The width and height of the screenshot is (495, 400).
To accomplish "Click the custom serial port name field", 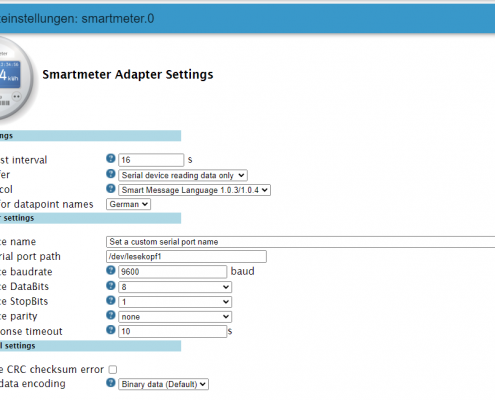I will (x=301, y=242).
